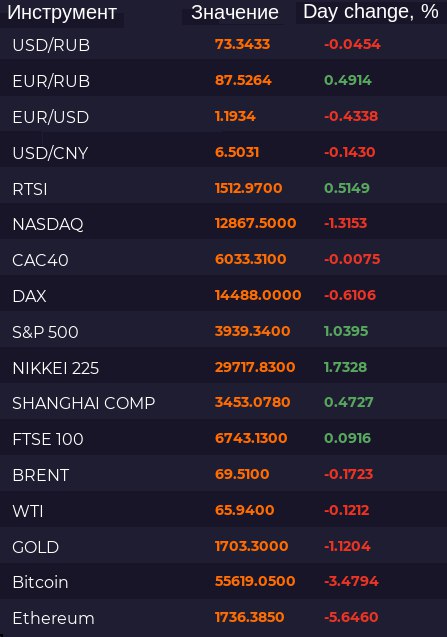Image resolution: width=447 pixels, height=637 pixels.
Task: Open the NIKKEI 225 row
Action: [x=224, y=367]
